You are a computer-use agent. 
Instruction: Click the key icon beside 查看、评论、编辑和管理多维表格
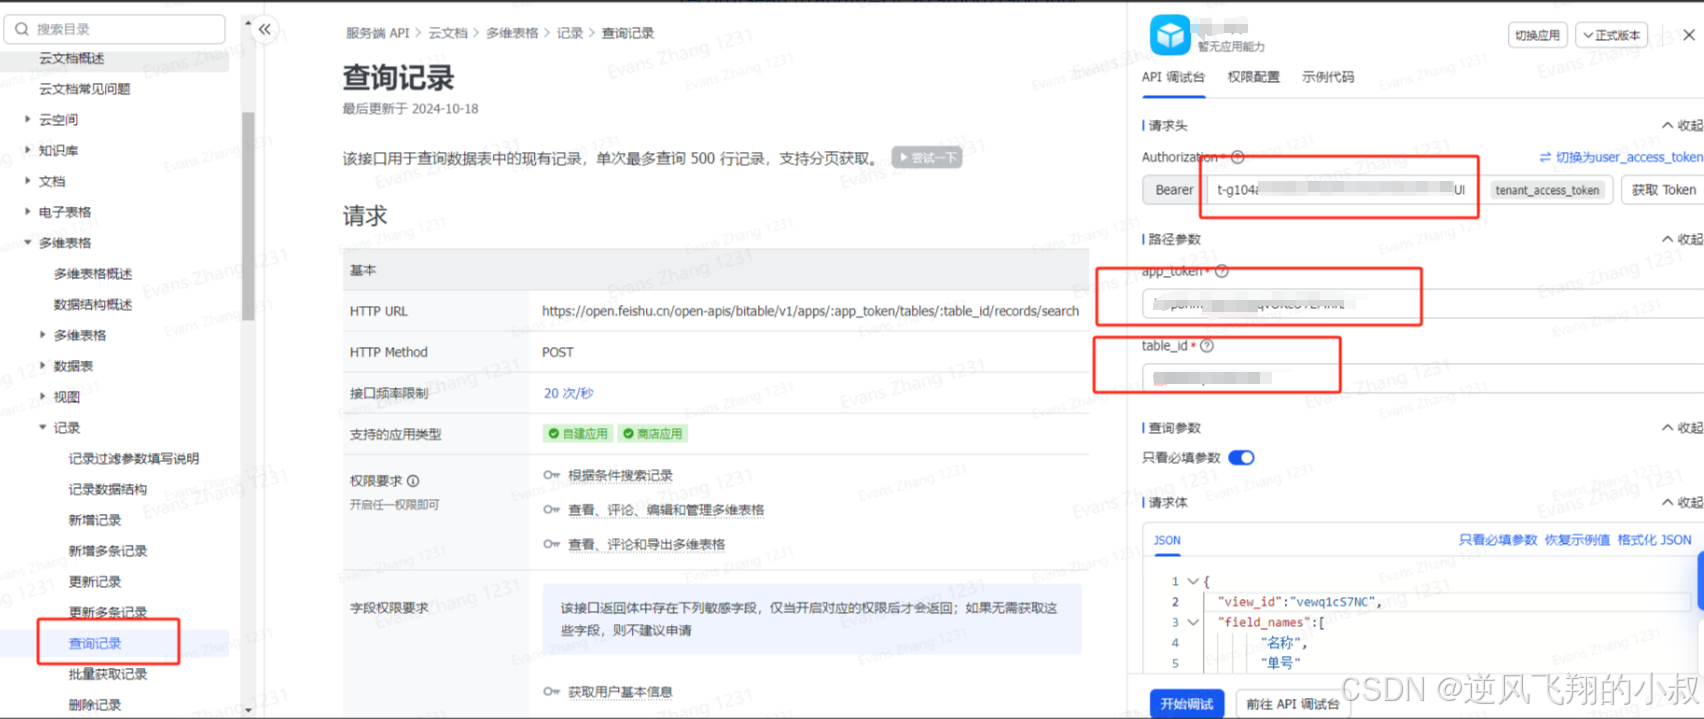click(x=551, y=510)
